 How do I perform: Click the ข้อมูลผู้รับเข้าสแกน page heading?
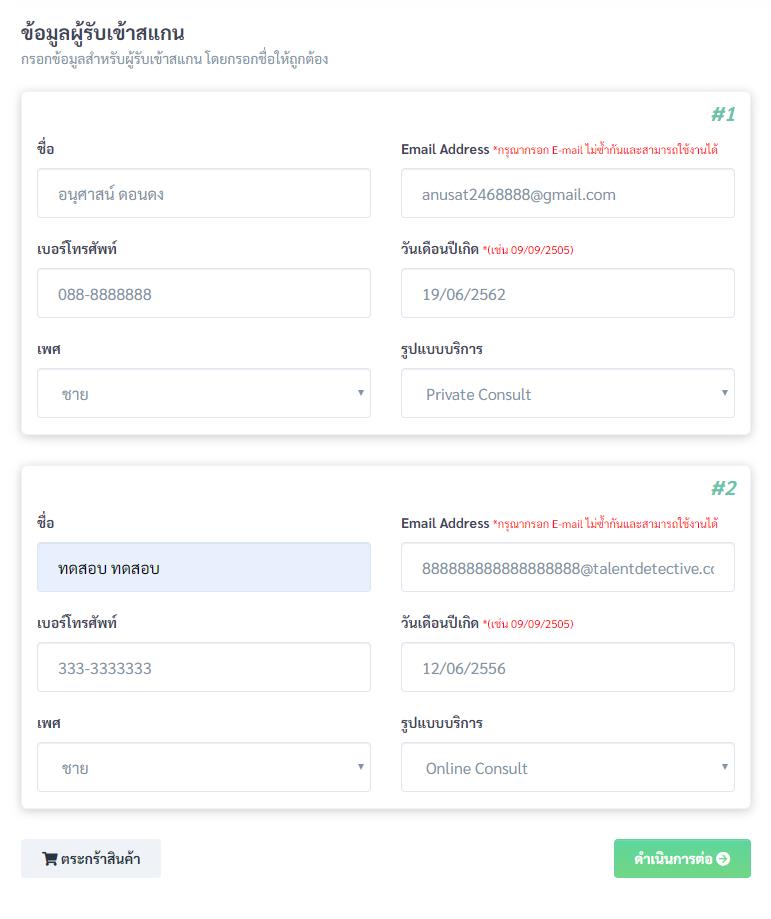103,33
